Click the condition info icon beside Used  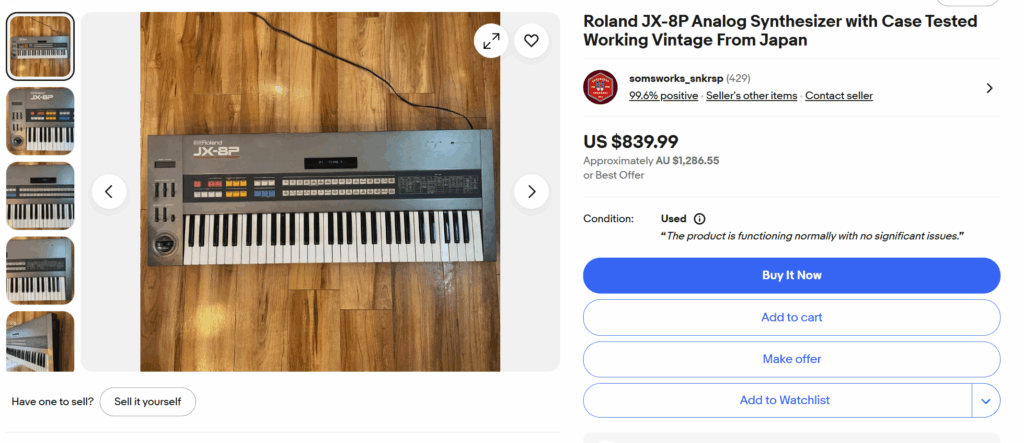[x=699, y=219]
